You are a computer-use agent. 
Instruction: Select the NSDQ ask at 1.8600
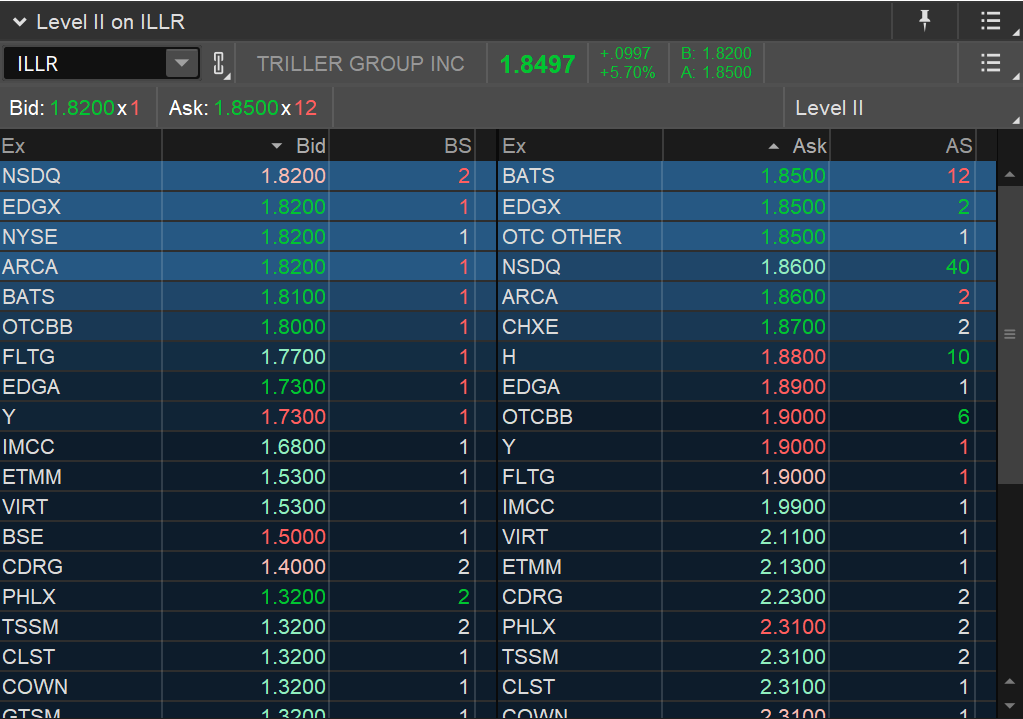click(747, 266)
